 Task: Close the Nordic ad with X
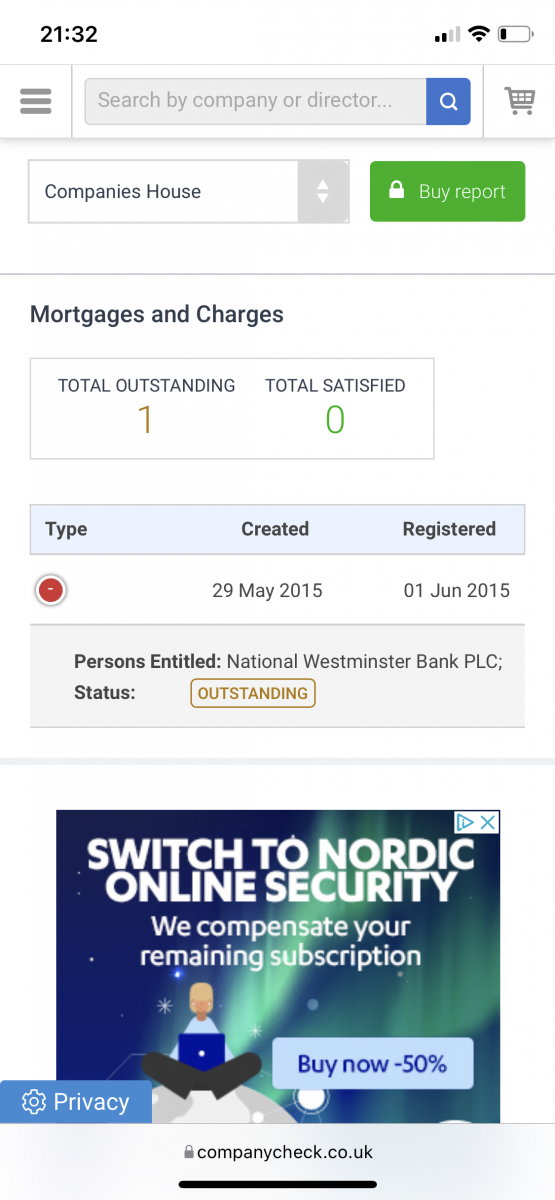488,822
